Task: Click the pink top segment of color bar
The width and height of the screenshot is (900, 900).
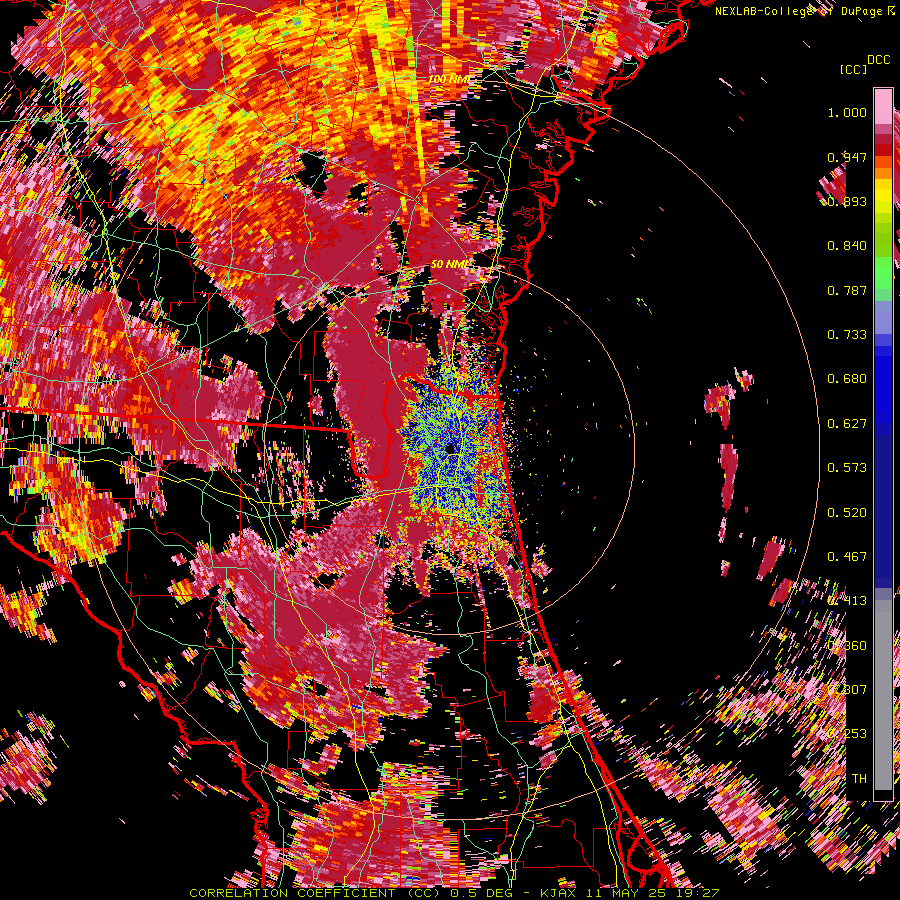Action: point(883,106)
